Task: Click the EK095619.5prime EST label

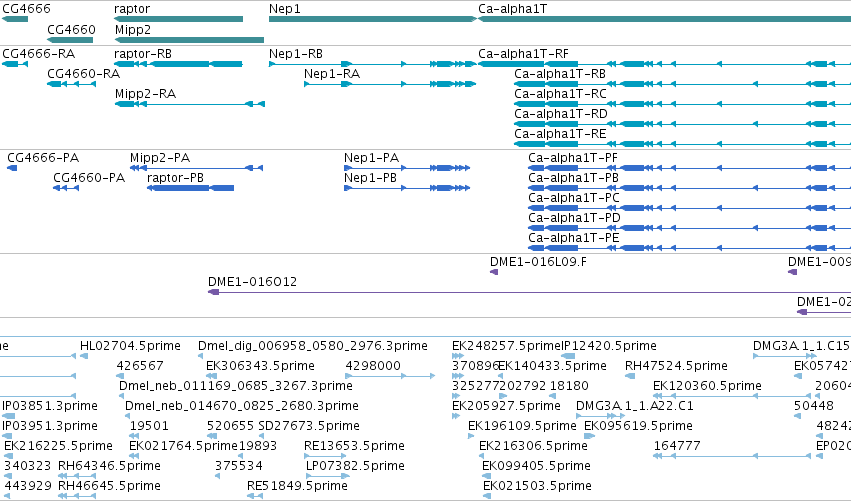Action: [638, 427]
